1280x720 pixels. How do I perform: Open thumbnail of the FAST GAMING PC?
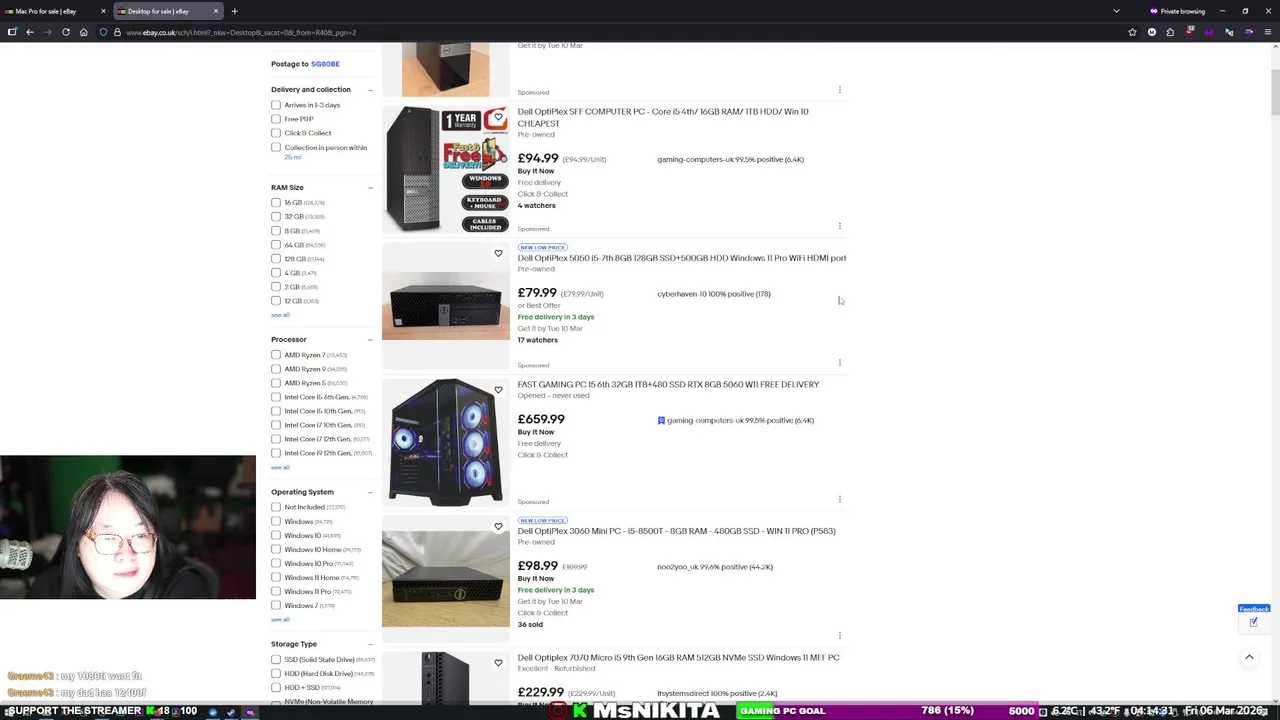click(446, 441)
